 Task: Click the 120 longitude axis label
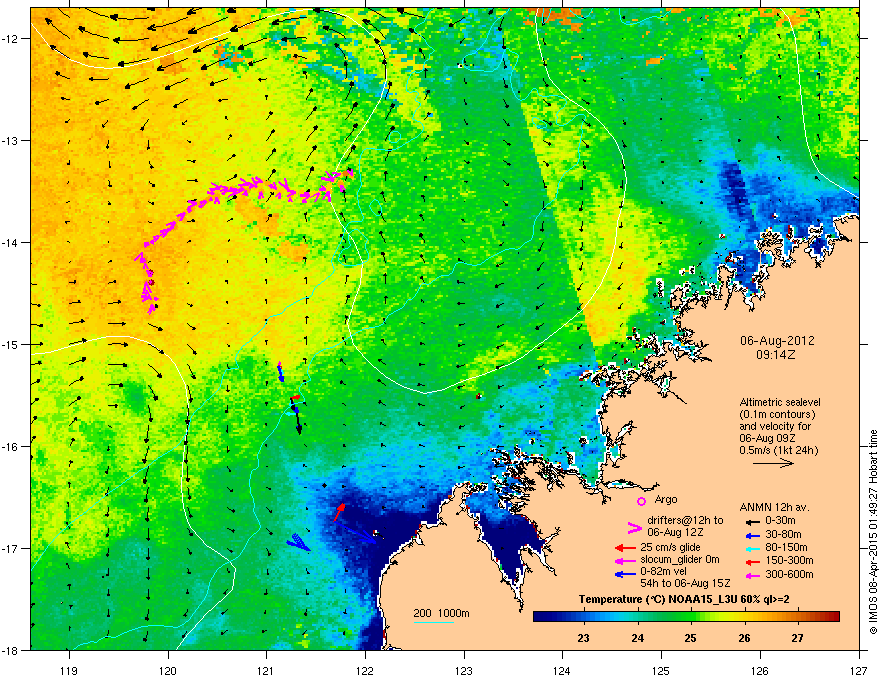tap(168, 670)
